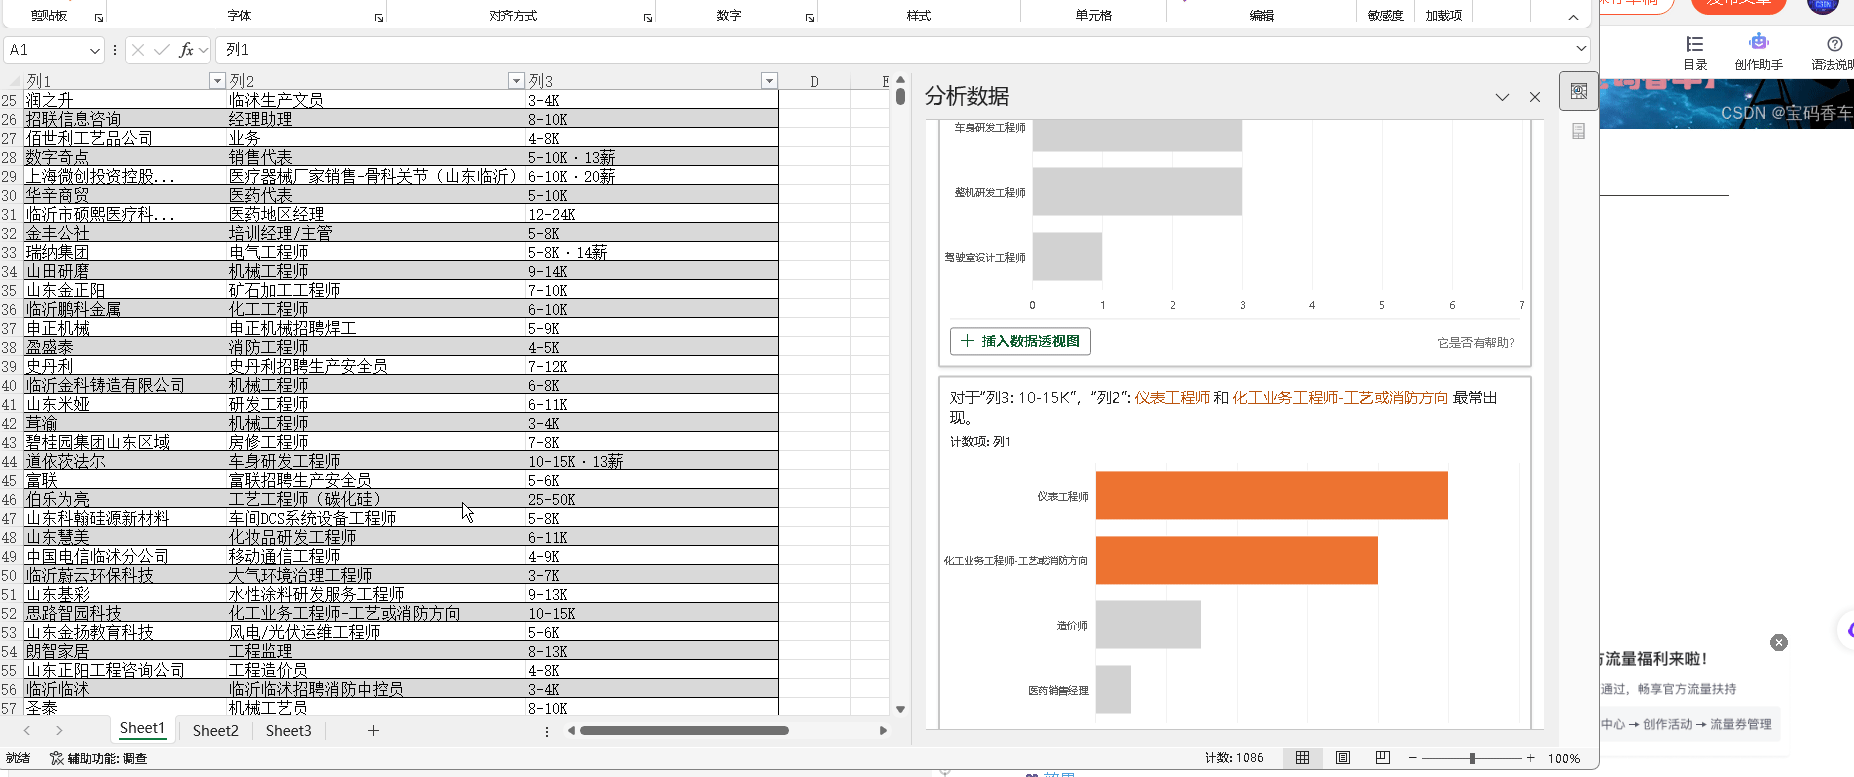Click the horizontal scrollbar right arrow
This screenshot has height=777, width=1854.
883,731
